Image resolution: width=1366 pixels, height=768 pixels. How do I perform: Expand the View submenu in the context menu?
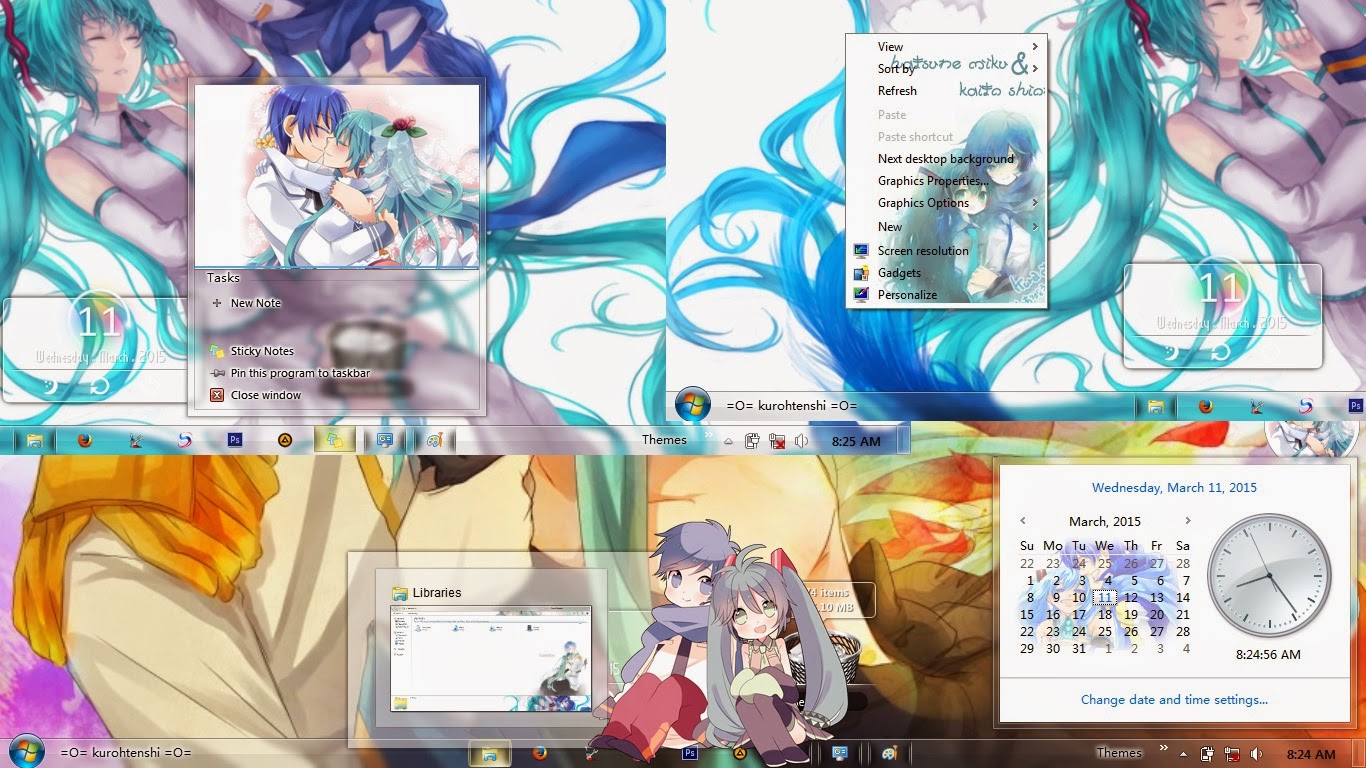tap(946, 47)
